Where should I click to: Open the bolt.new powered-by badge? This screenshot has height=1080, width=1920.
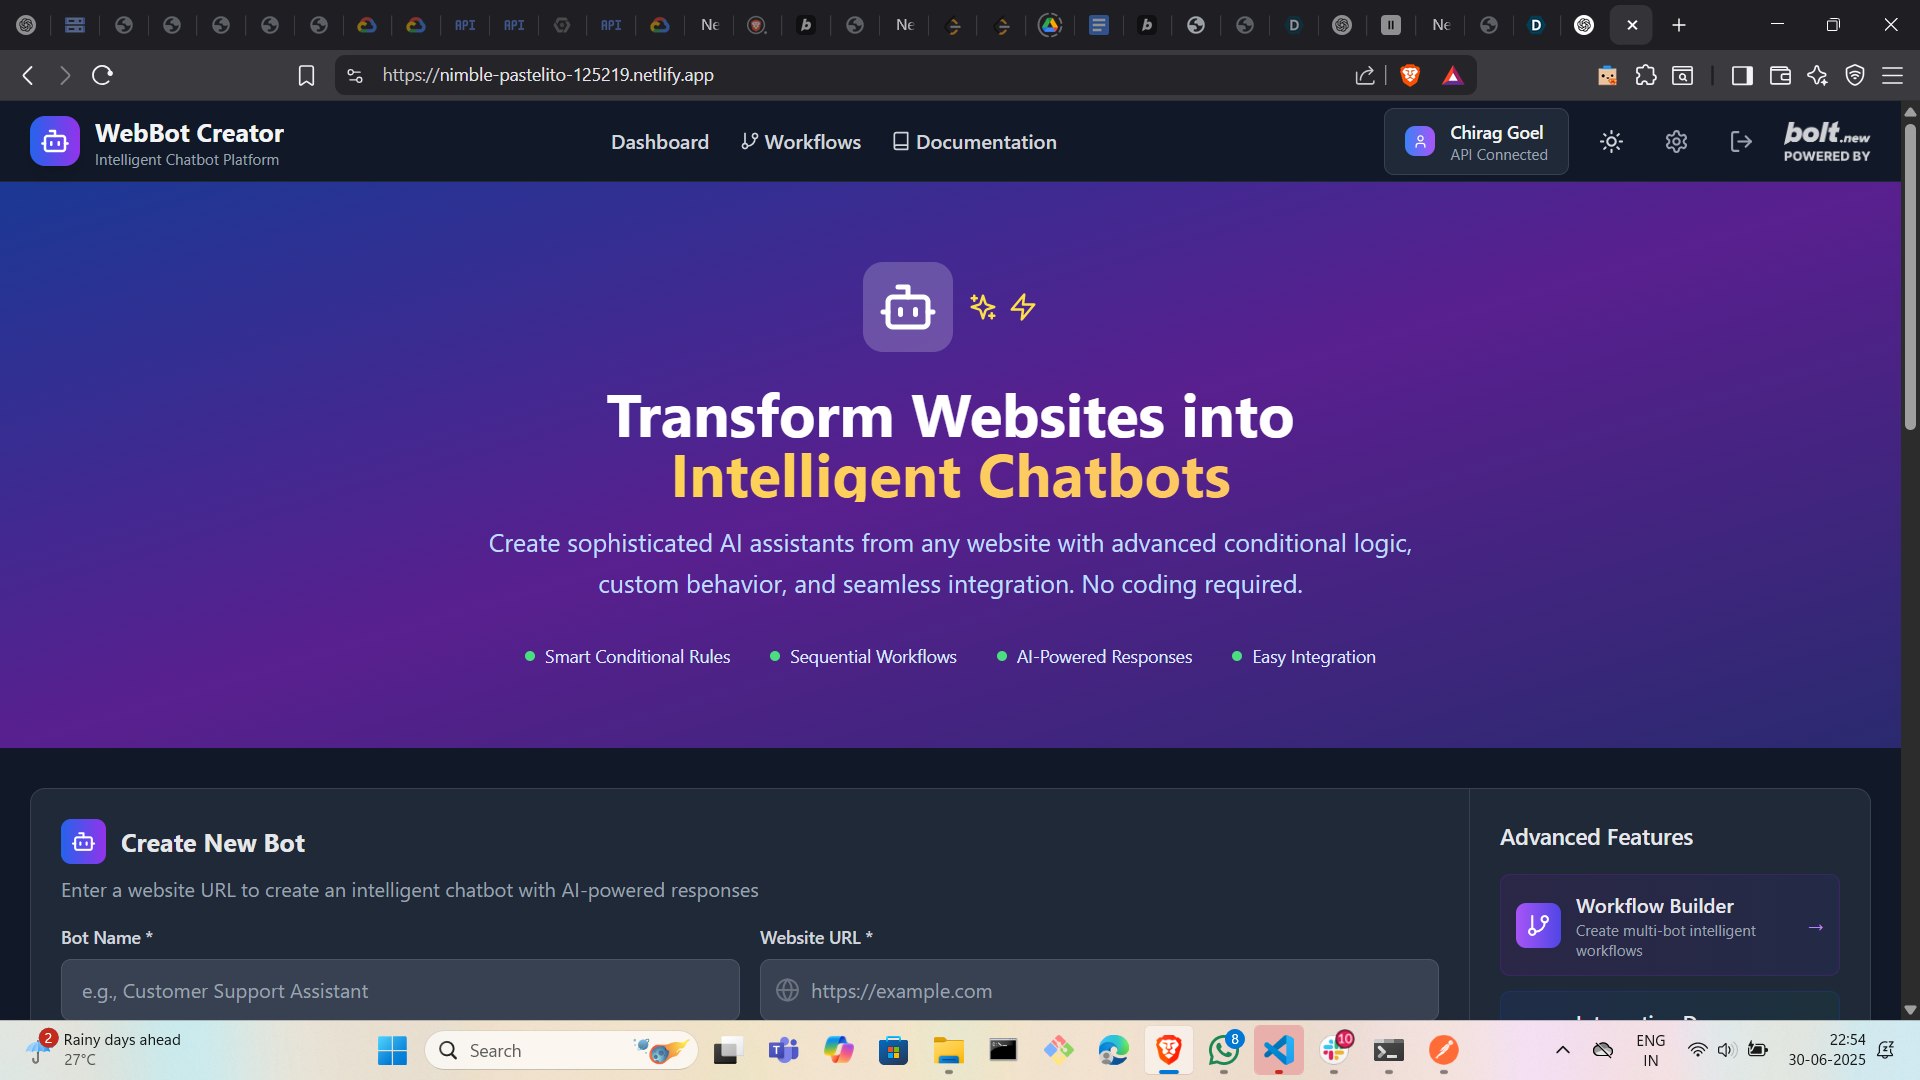tap(1826, 142)
